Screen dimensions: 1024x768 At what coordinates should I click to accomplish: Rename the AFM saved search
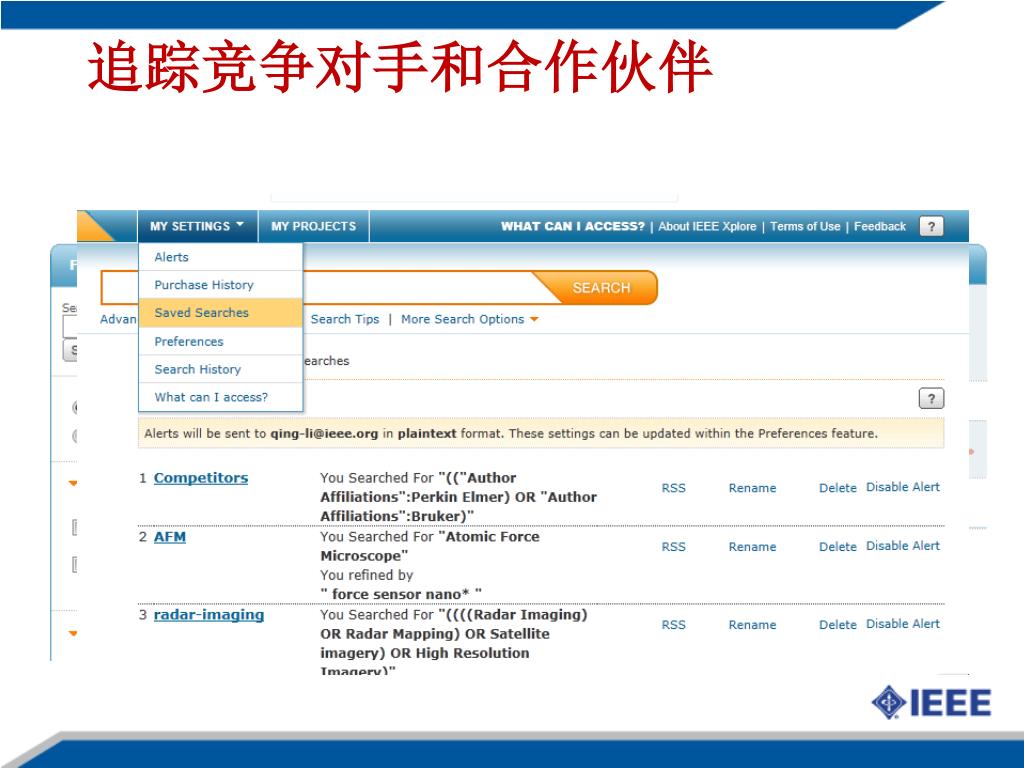coord(752,547)
